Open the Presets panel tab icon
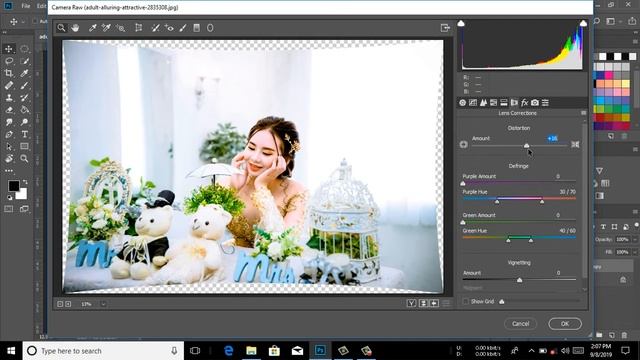Image resolution: width=640 pixels, height=360 pixels. pyautogui.click(x=545, y=102)
